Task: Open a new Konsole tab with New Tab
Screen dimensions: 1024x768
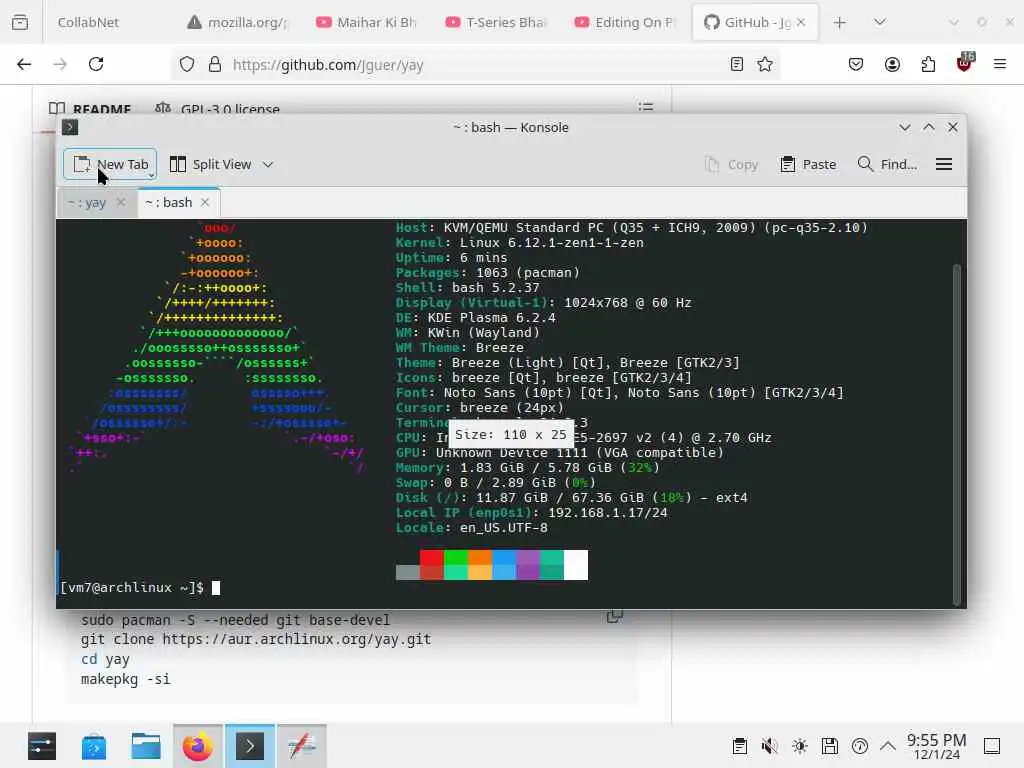Action: (x=109, y=165)
